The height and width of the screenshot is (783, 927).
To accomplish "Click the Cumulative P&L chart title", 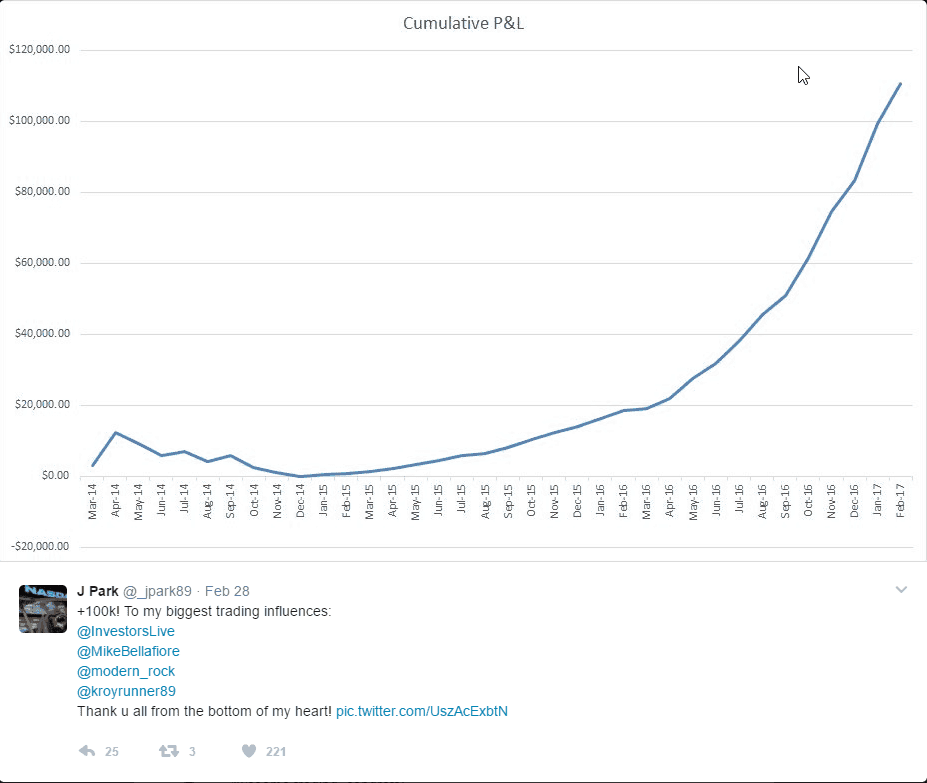I will (463, 23).
